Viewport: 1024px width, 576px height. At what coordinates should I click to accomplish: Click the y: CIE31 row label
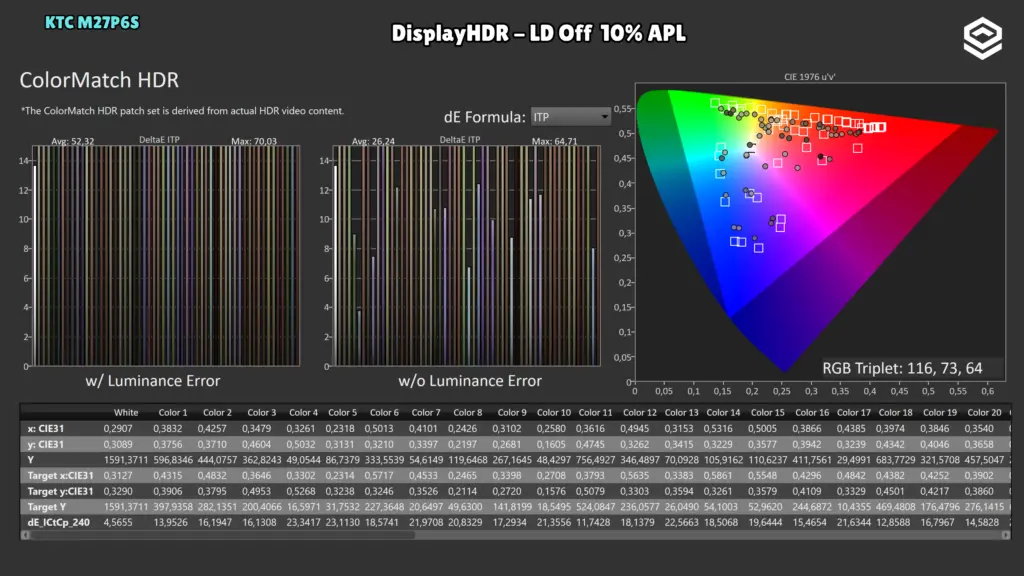tap(46, 445)
